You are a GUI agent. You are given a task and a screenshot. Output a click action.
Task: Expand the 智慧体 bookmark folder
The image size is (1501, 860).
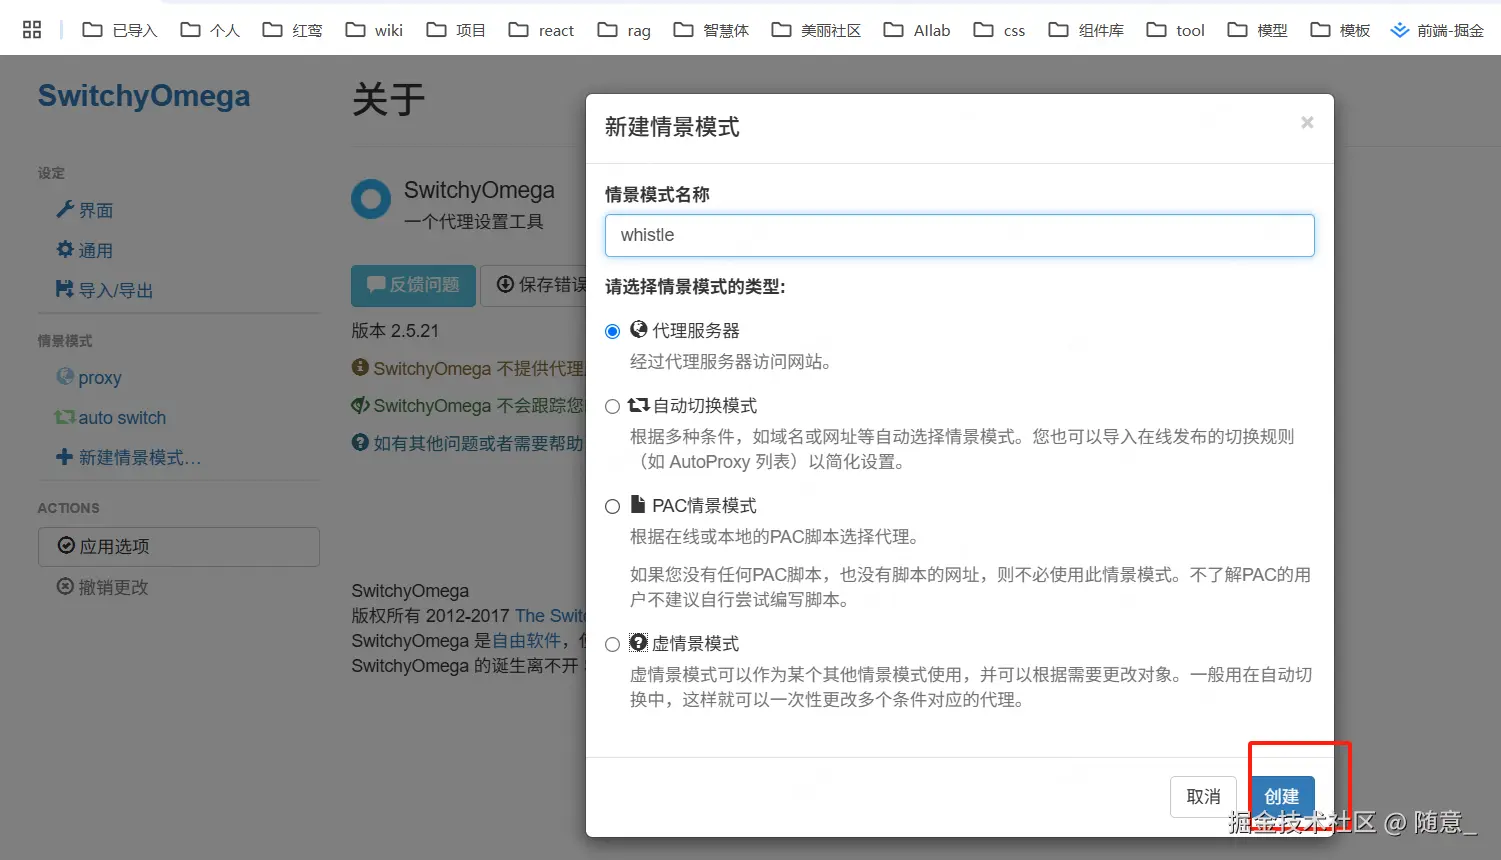pyautogui.click(x=711, y=30)
